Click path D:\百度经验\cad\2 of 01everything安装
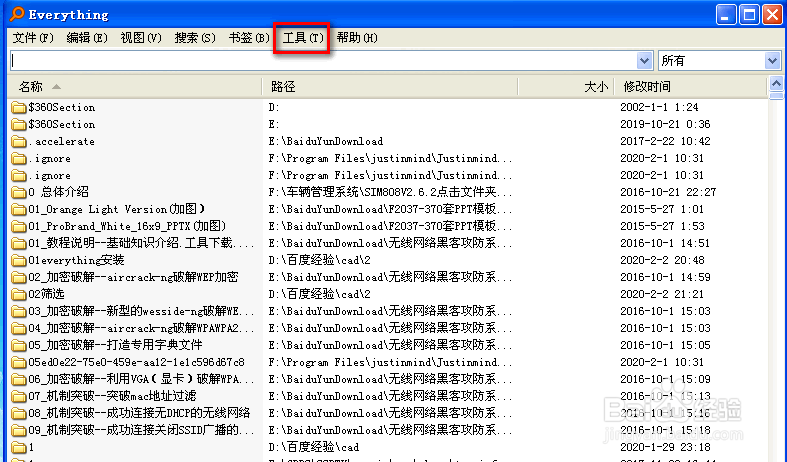This screenshot has height=462, width=787. pyautogui.click(x=319, y=261)
